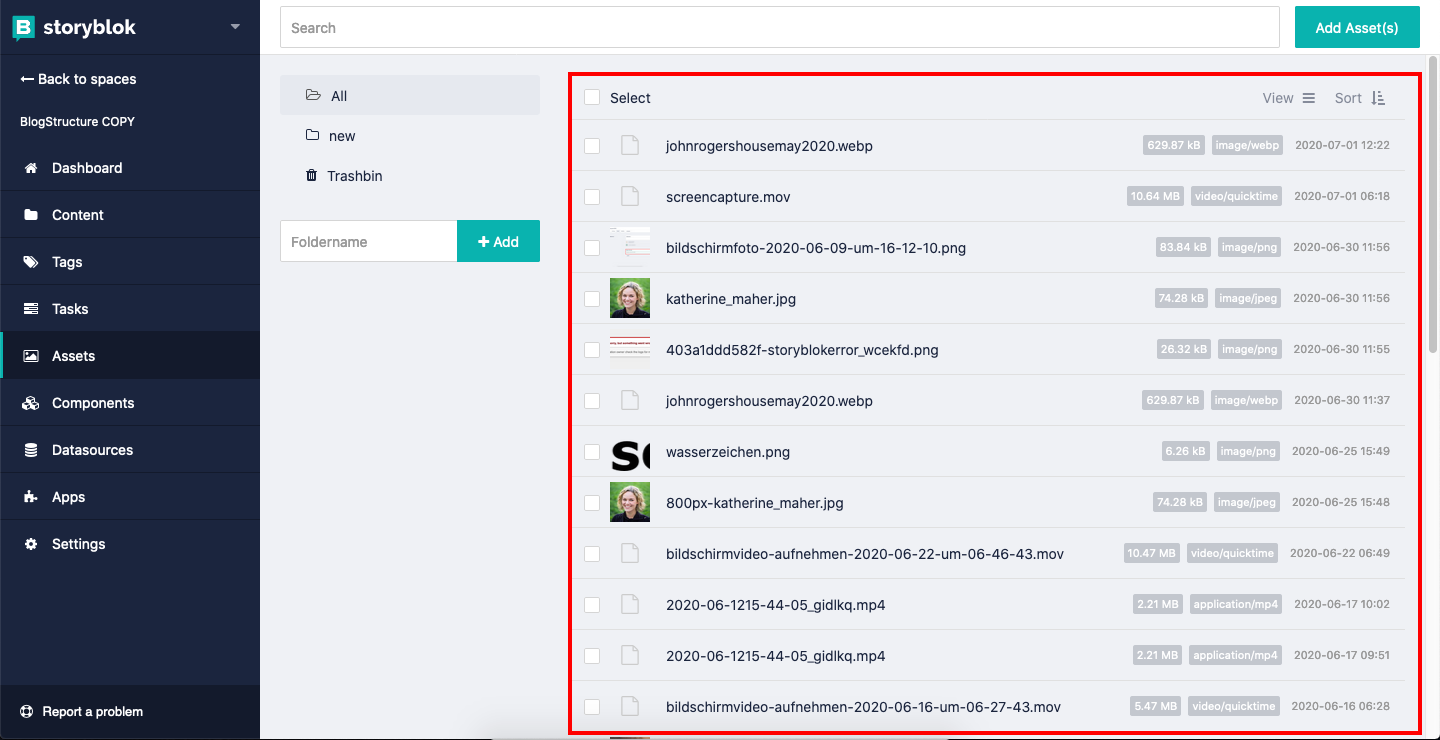Click the Add Asset(s) button

pyautogui.click(x=1356, y=27)
